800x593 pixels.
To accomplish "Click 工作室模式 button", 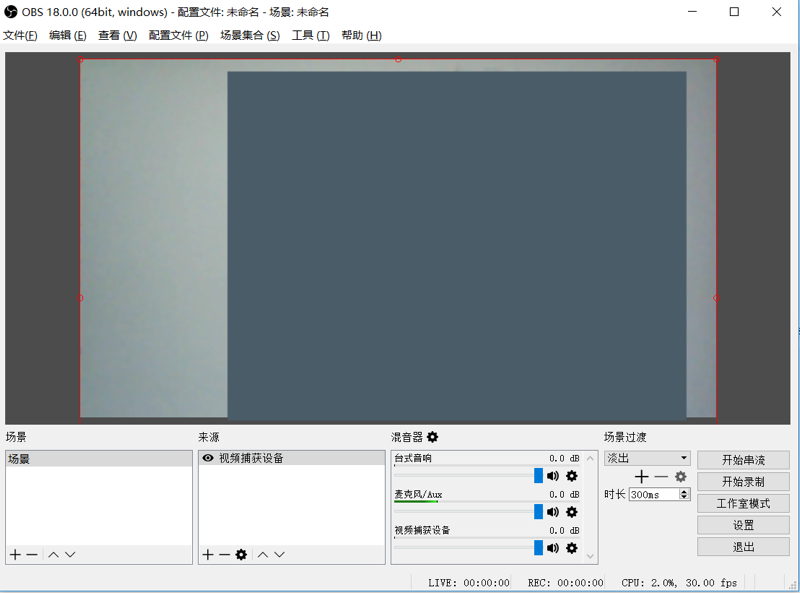I will click(x=743, y=504).
